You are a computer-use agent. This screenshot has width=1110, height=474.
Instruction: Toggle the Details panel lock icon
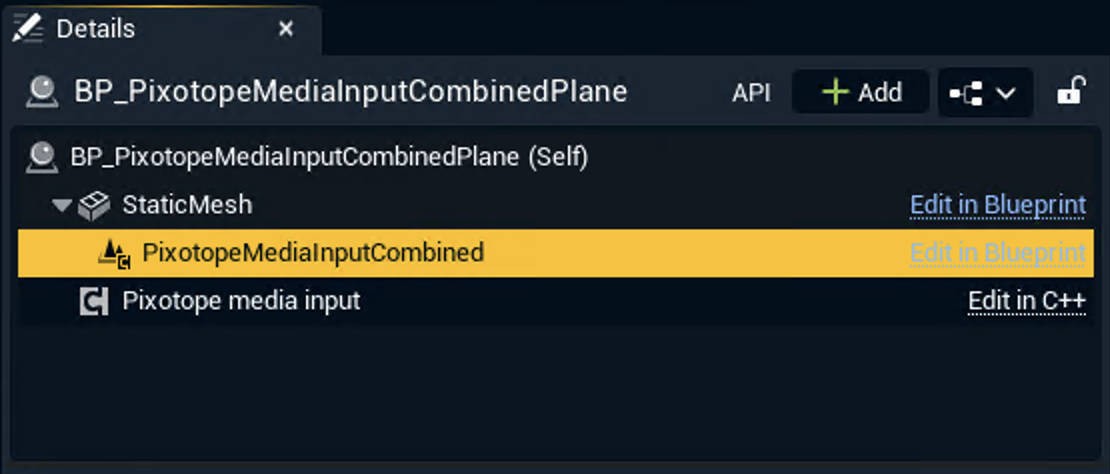pyautogui.click(x=1071, y=93)
